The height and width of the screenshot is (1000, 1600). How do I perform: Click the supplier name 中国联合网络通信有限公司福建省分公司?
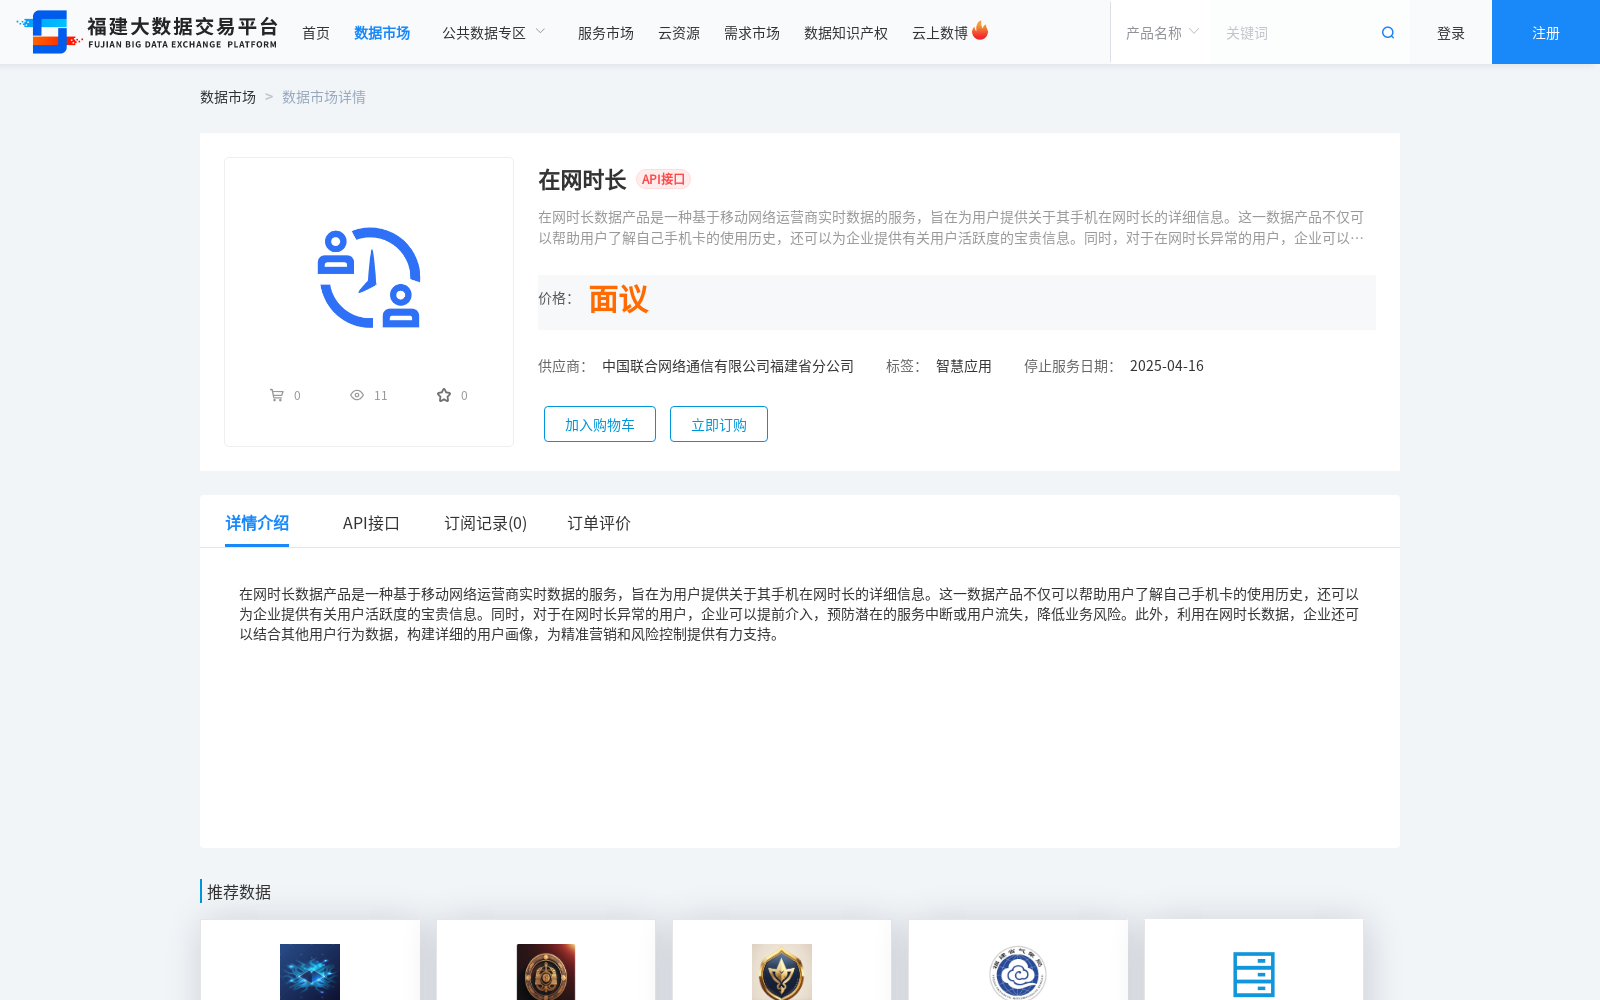tap(728, 366)
